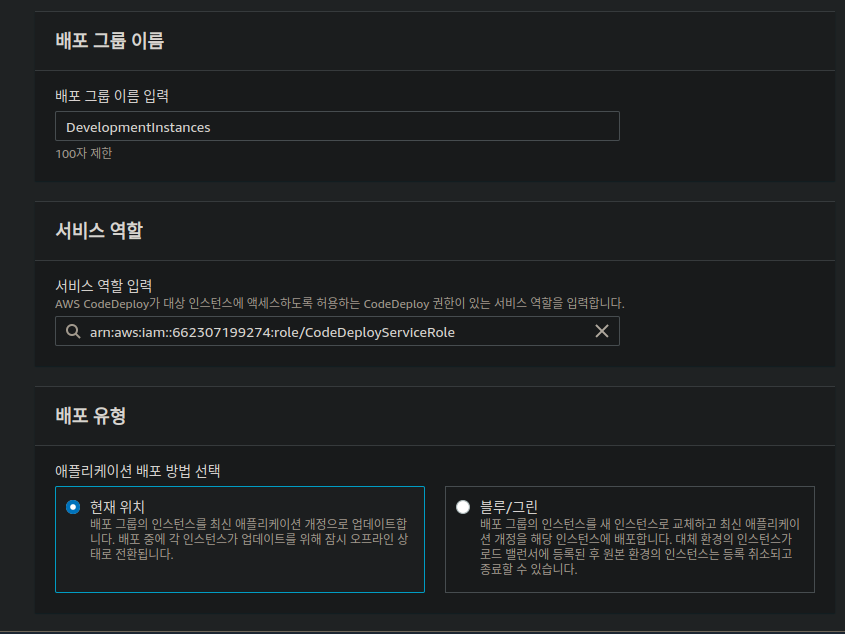Click the 현재 위치 option description text

pos(249,539)
